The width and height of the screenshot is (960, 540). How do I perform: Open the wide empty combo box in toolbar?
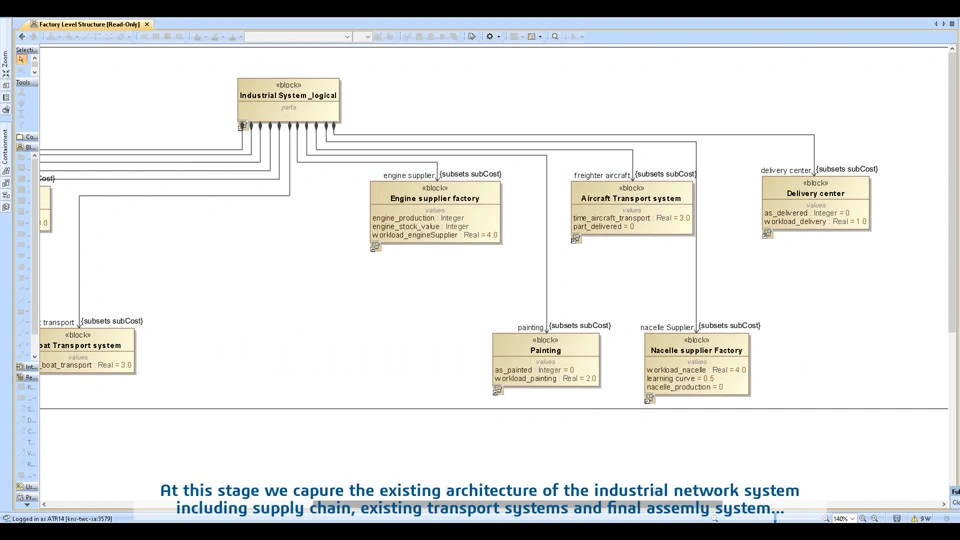(298, 37)
